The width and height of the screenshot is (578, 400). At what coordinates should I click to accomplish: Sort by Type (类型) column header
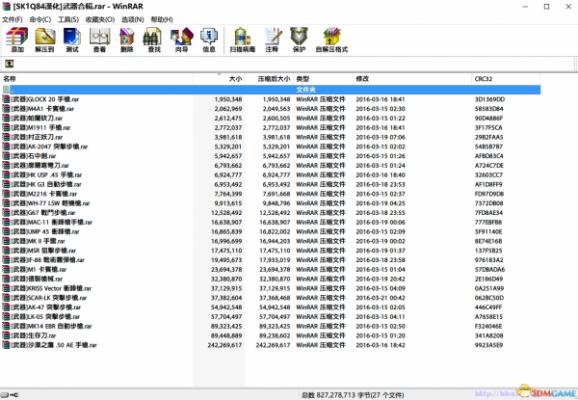point(323,79)
